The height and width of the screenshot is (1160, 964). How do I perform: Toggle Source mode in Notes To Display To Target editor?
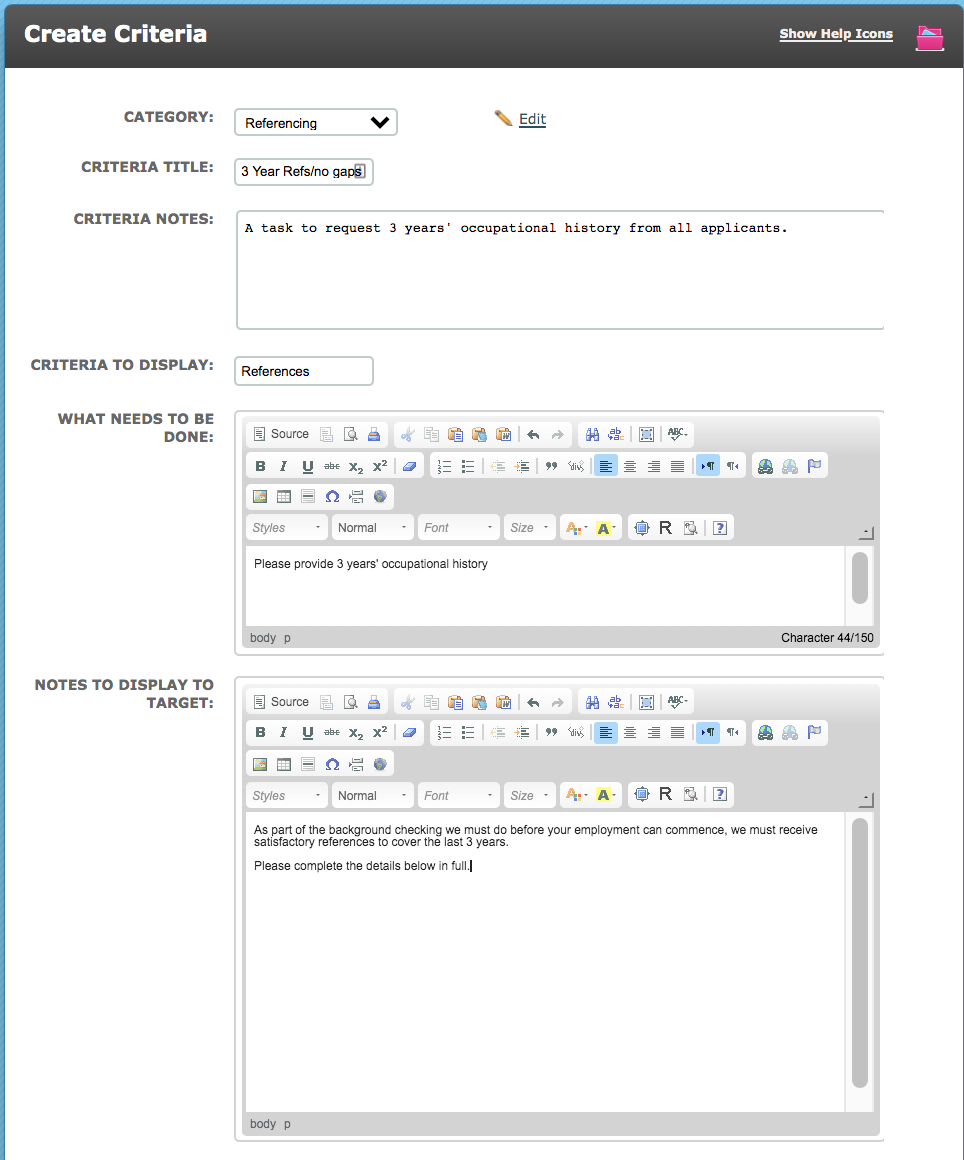pos(281,702)
